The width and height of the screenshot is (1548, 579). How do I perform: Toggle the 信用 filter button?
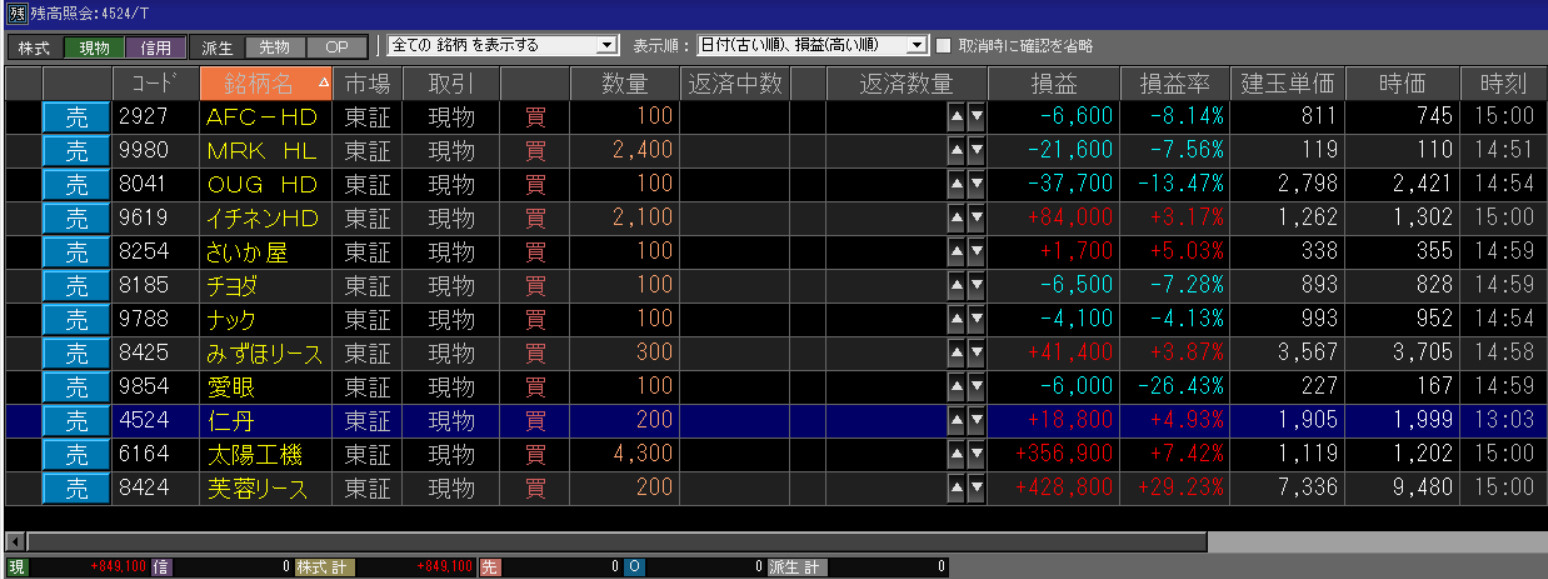[156, 47]
